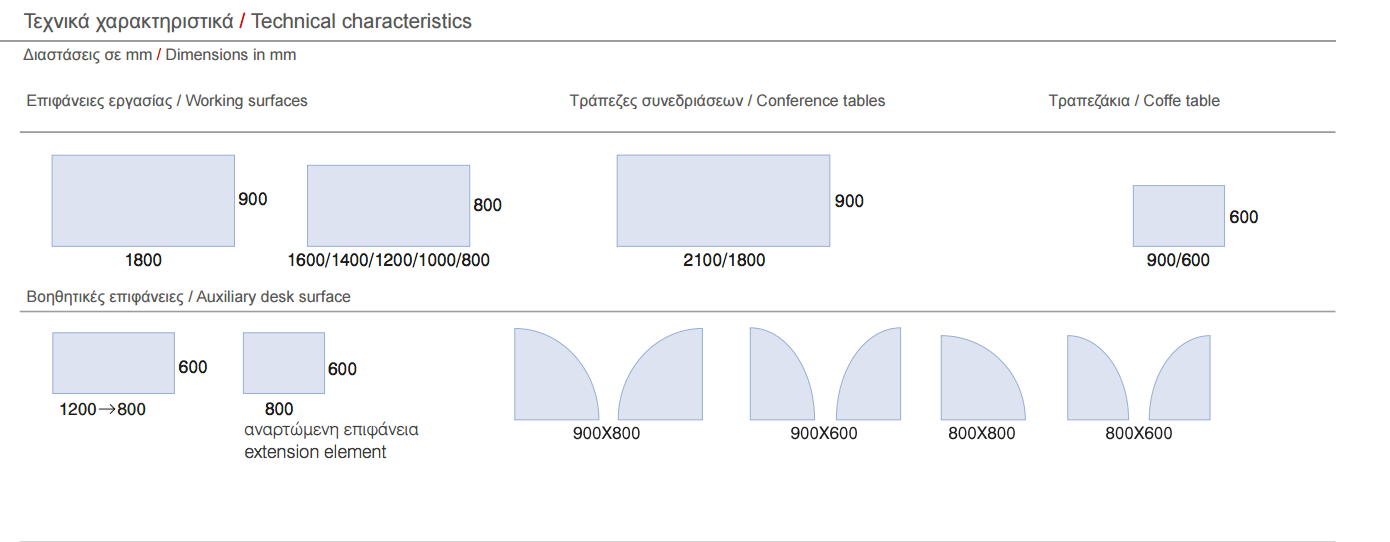Select the 800-deep working surface rectangle
The image size is (1390, 542).
(x=388, y=205)
